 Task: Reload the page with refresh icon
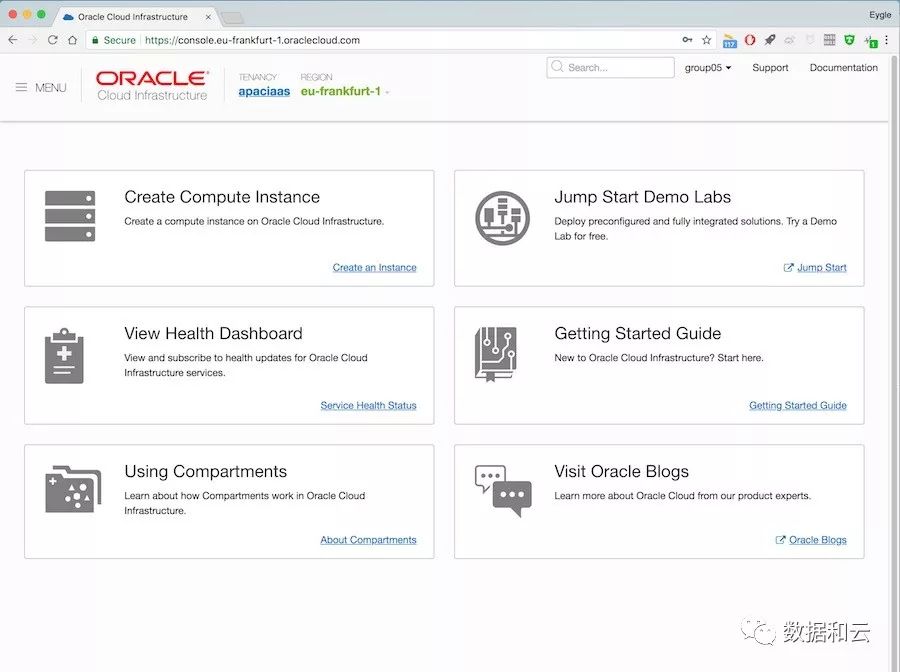(53, 40)
